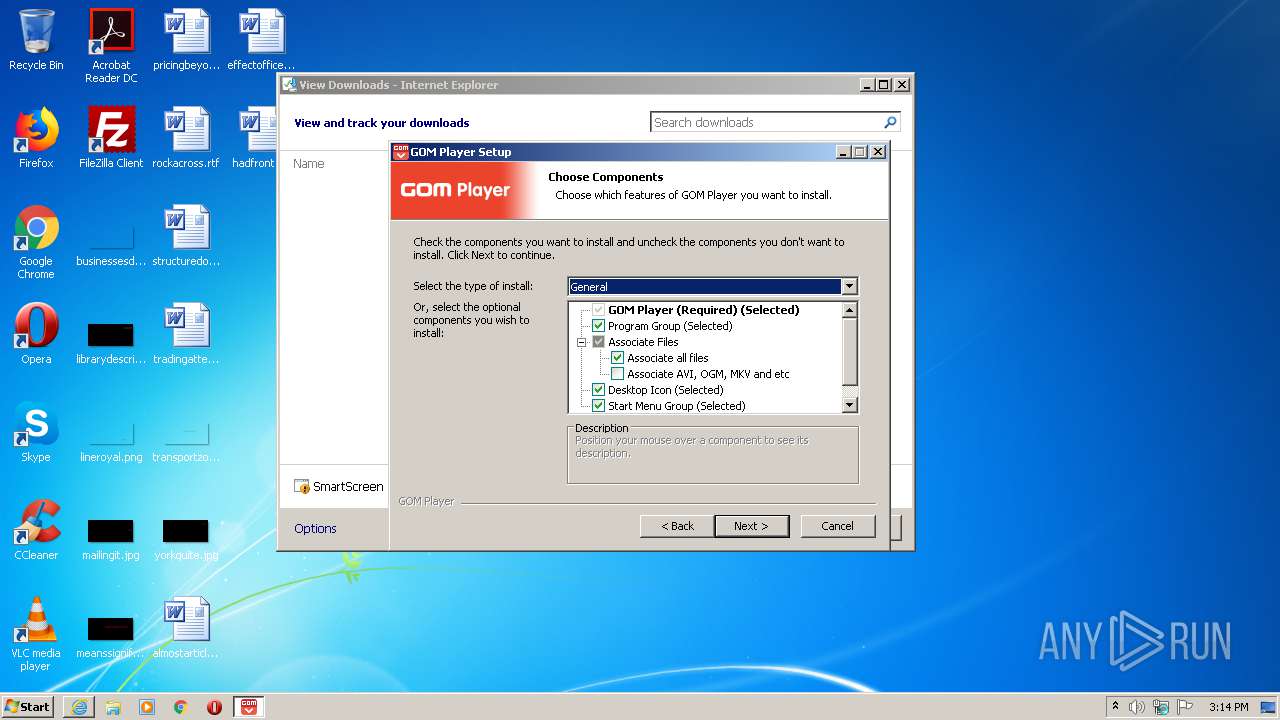This screenshot has width=1280, height=720.
Task: Select the effectoffice... Word document icon
Action: pyautogui.click(x=261, y=40)
